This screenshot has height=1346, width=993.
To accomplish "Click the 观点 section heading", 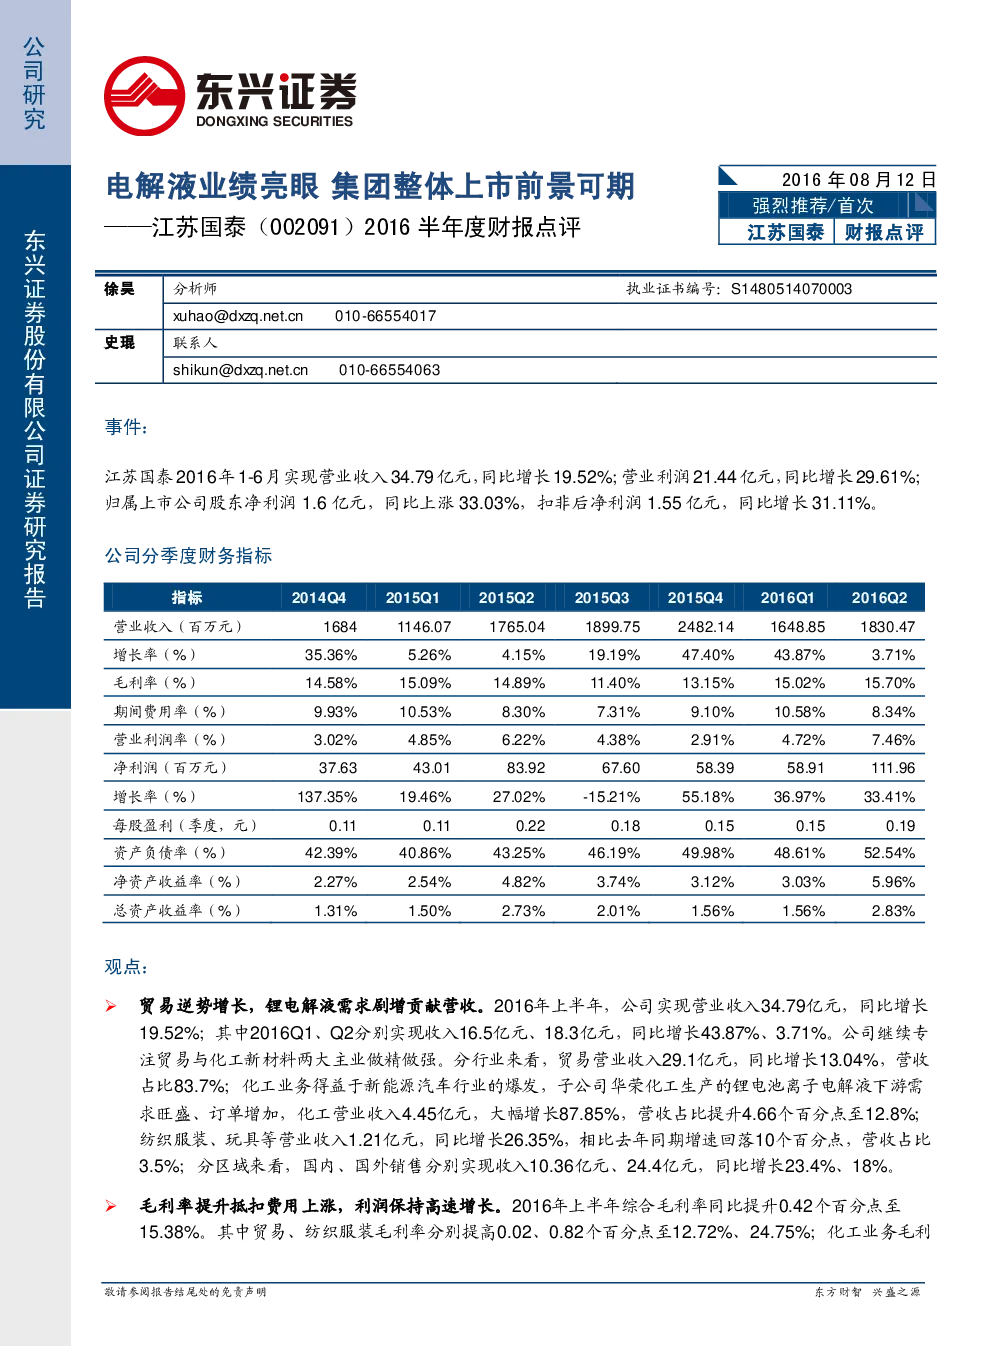I will click(127, 967).
